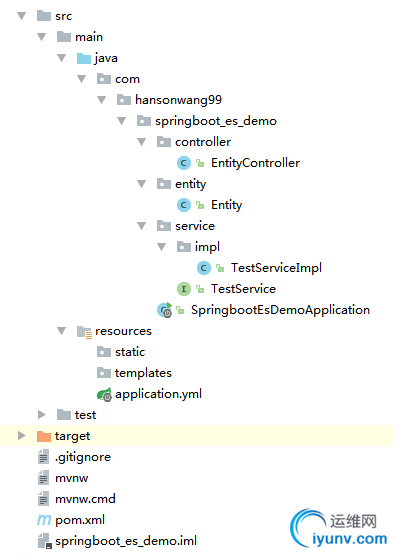Select the mvnw.cmd file

(x=85, y=499)
